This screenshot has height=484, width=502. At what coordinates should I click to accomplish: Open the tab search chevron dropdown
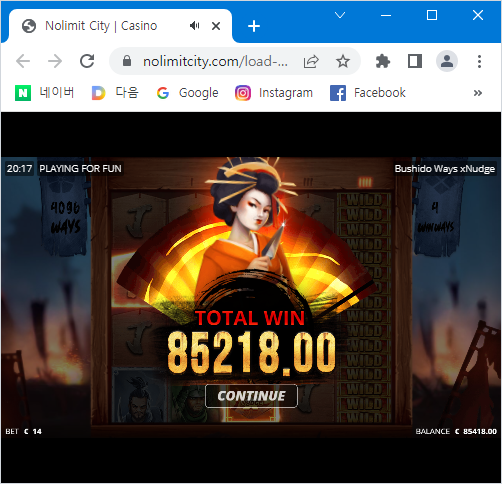point(340,15)
